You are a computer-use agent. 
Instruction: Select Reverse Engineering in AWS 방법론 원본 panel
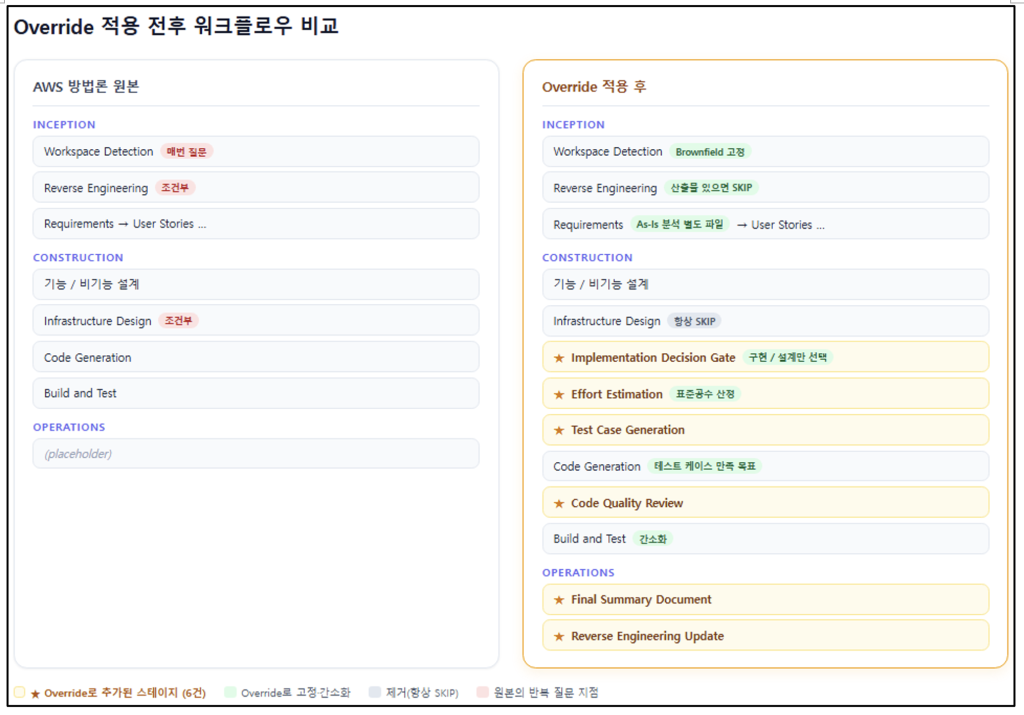coord(256,188)
